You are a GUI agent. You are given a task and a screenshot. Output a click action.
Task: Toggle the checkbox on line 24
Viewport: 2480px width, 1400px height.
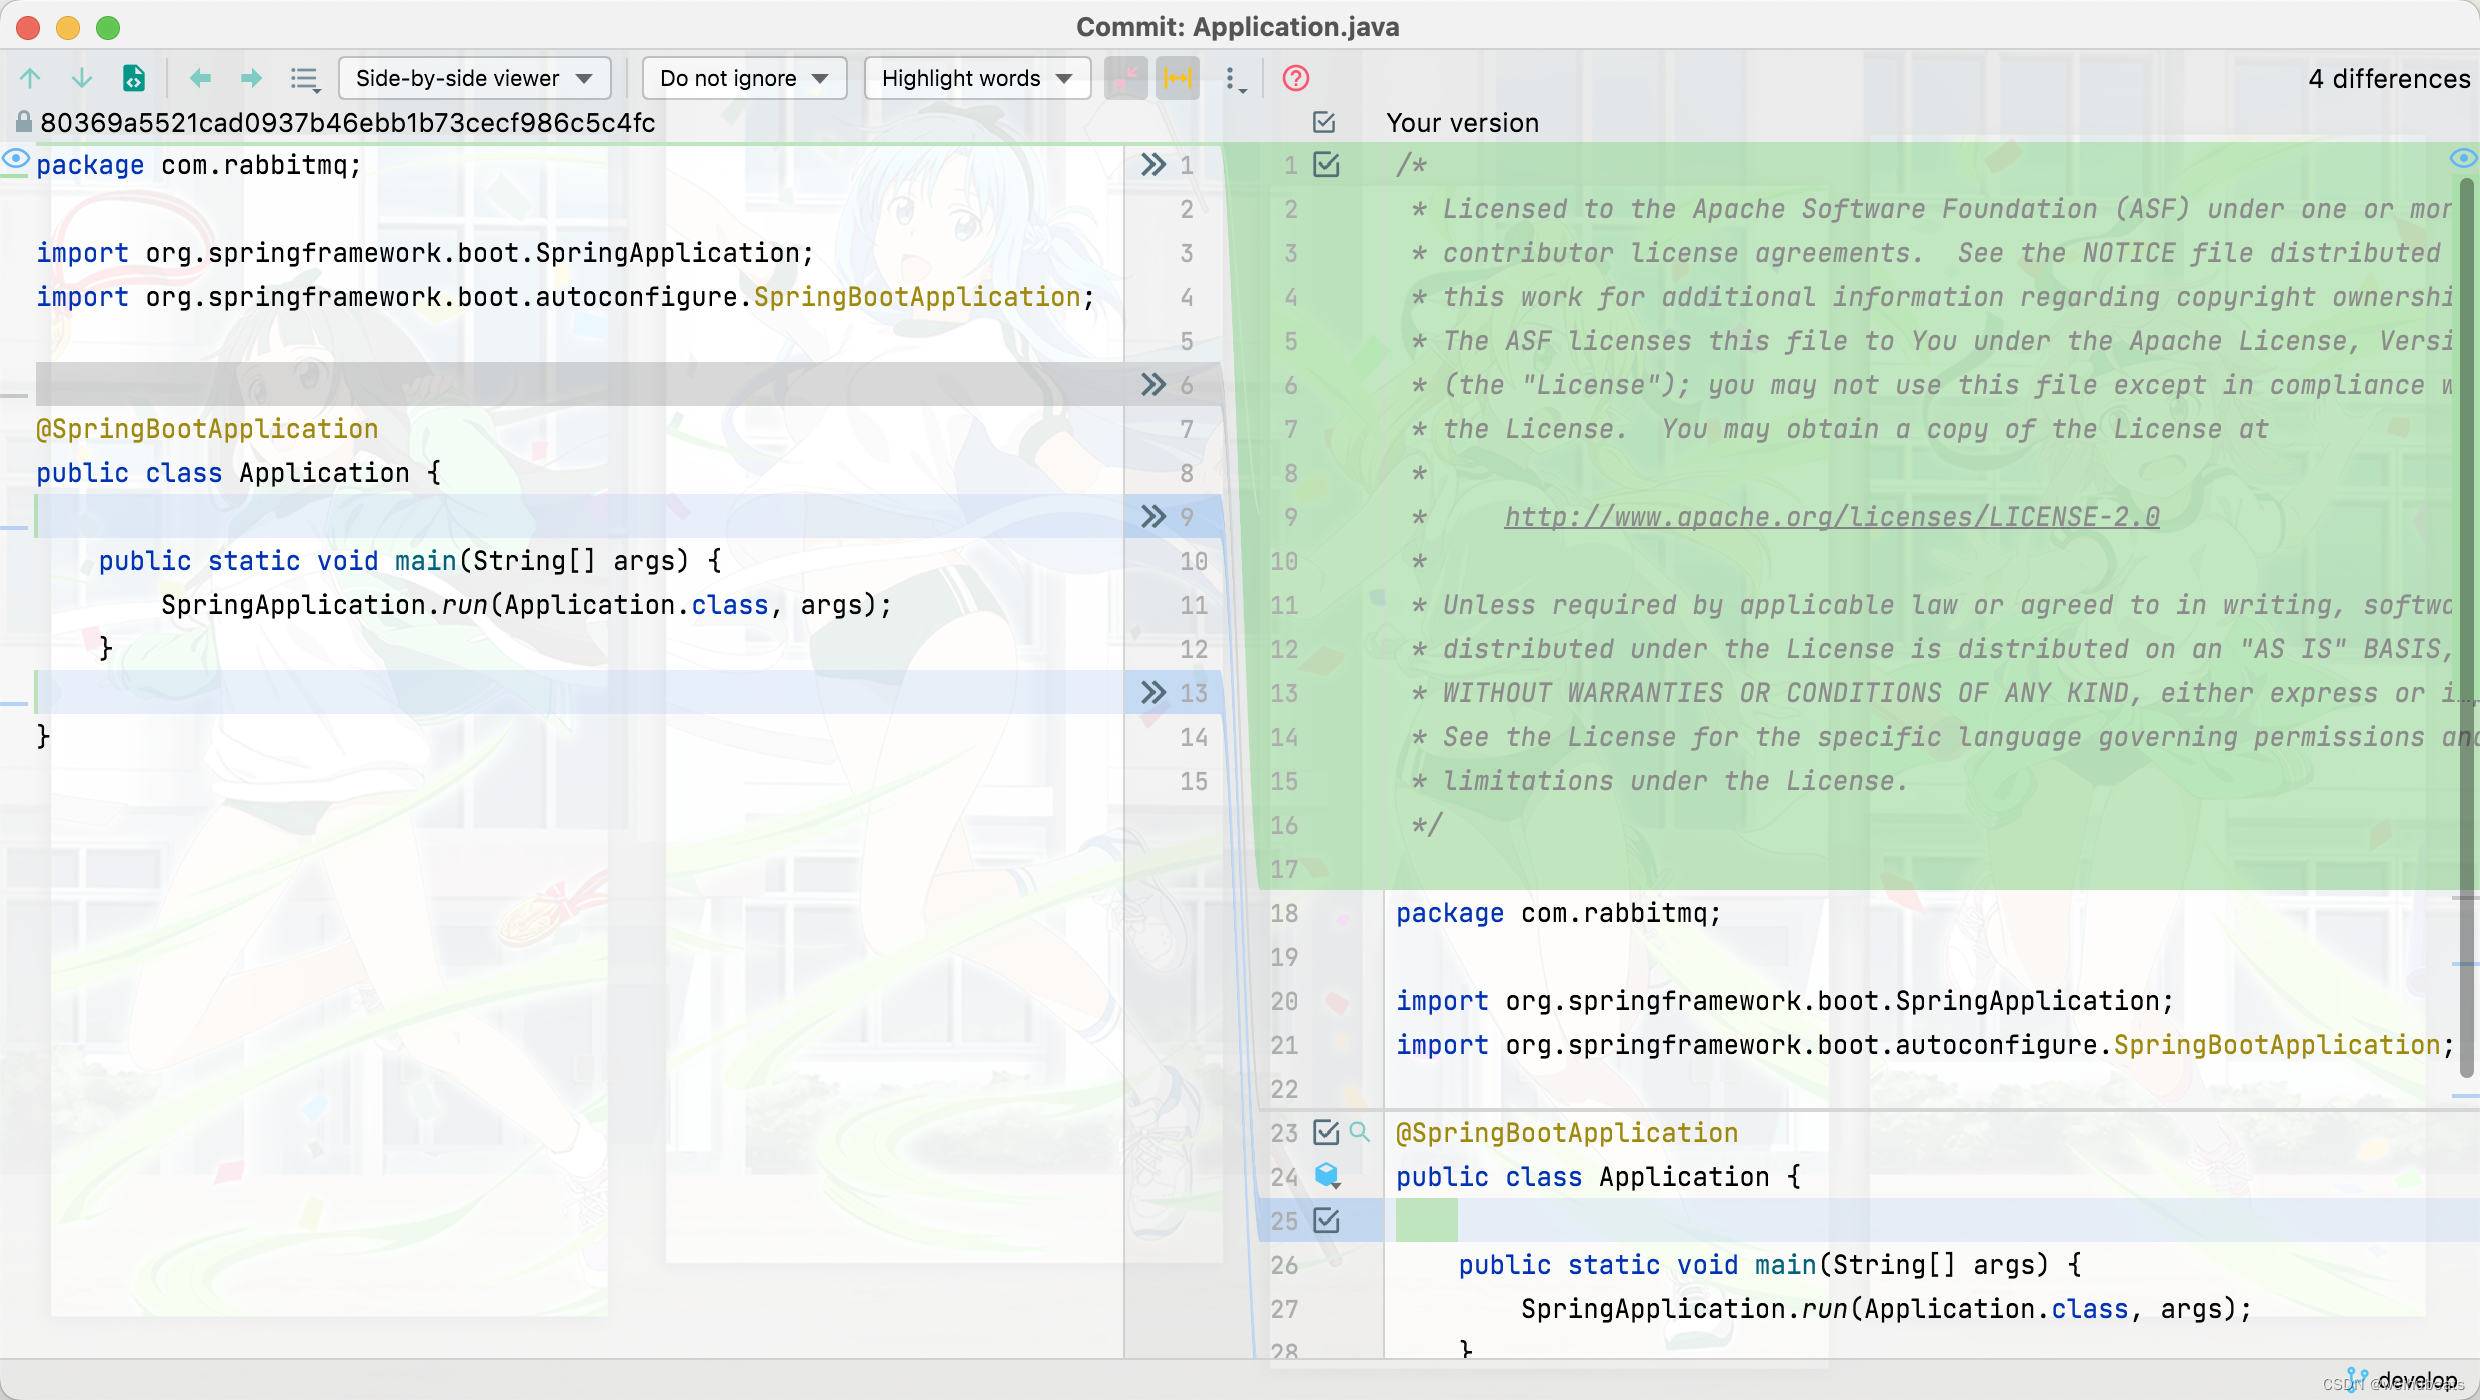(1329, 1177)
